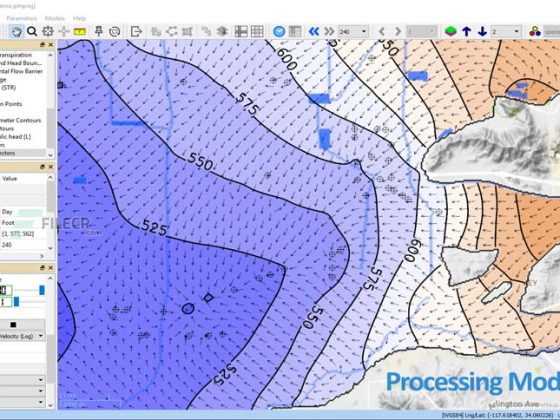Go to previous time step double-arrow

[x=314, y=31]
